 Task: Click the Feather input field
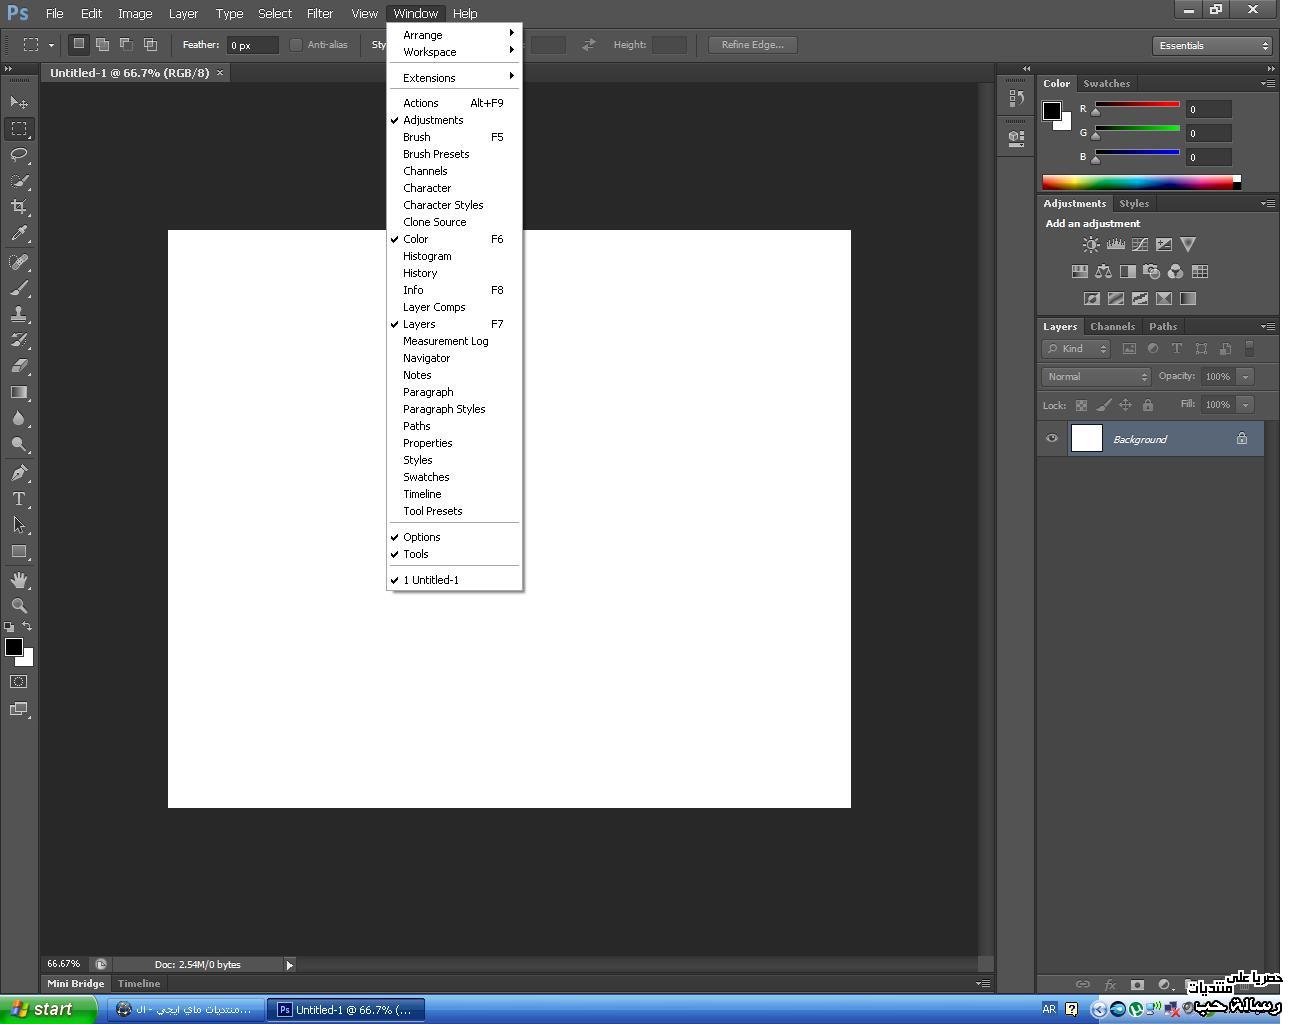(x=252, y=45)
